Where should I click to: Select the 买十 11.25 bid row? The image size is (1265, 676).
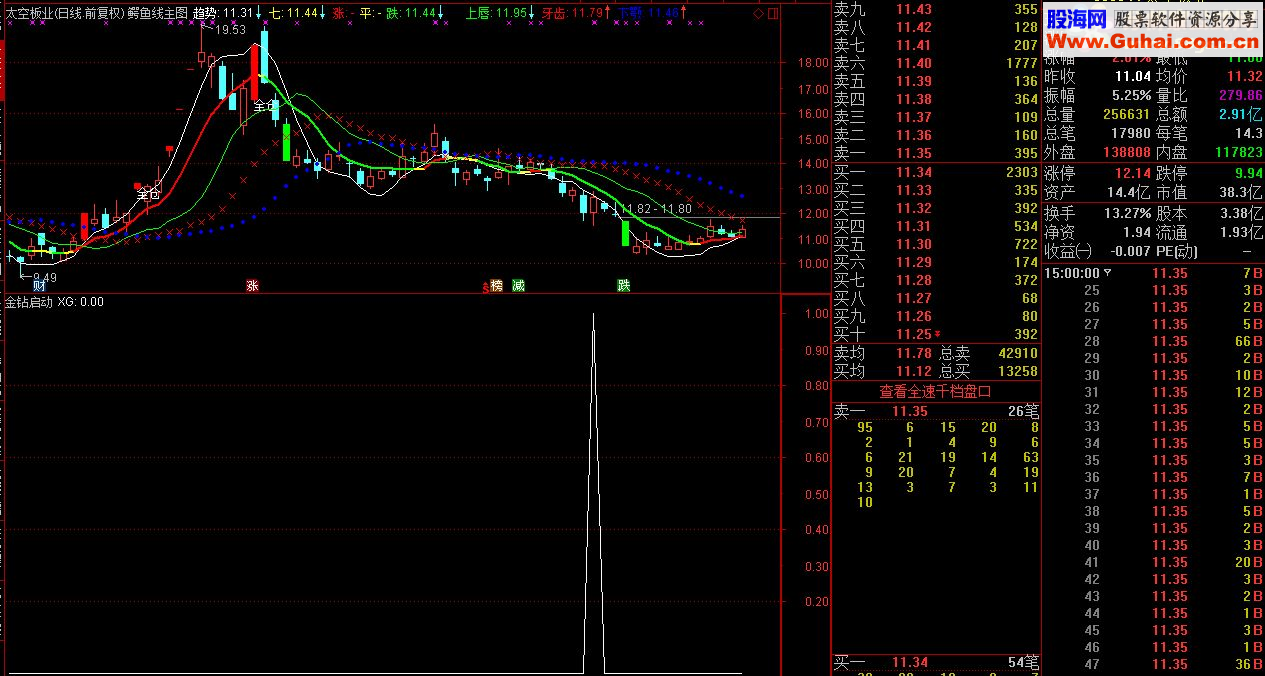936,334
